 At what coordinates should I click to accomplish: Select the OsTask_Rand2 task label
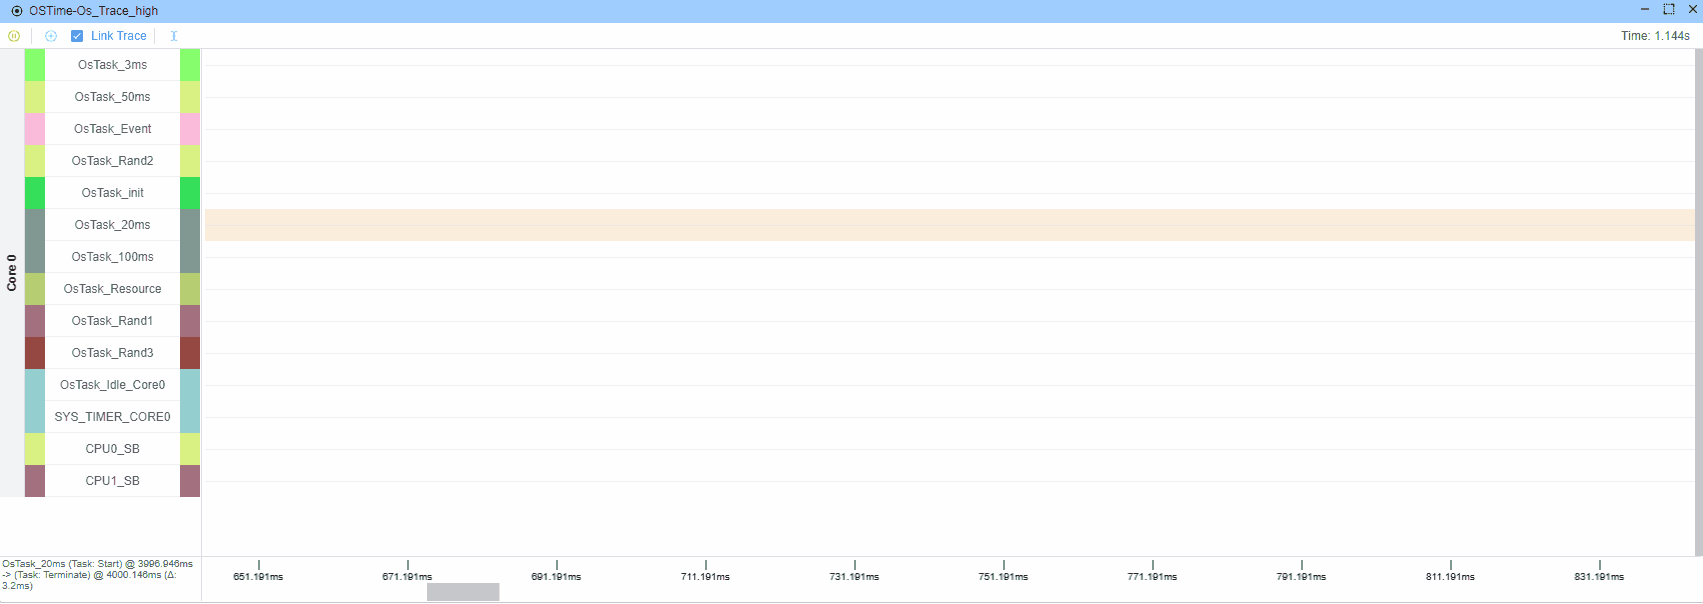pyautogui.click(x=112, y=161)
